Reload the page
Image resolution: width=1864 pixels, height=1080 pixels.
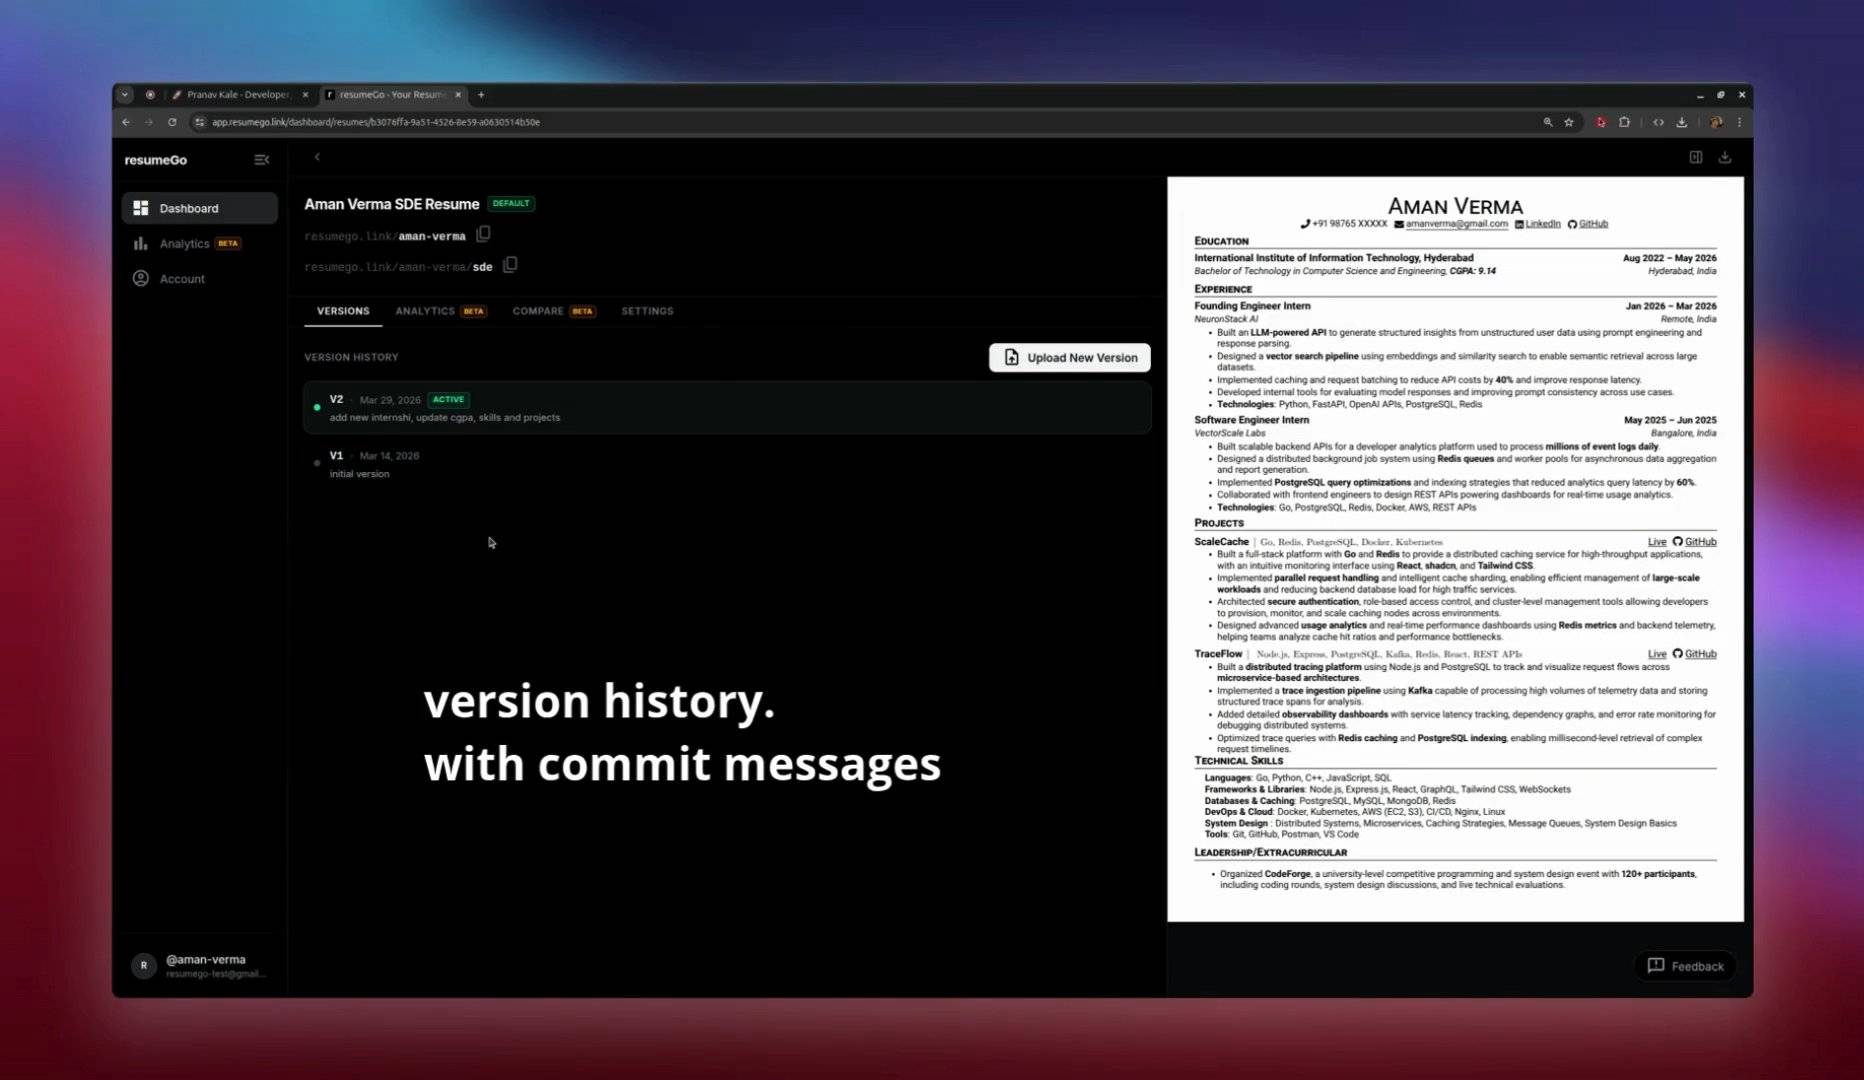pos(172,122)
